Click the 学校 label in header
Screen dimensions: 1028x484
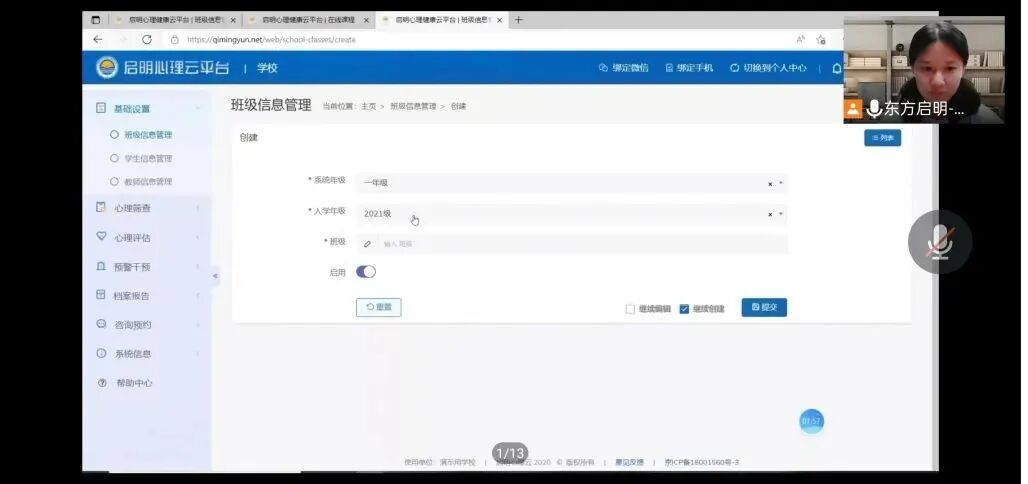click(x=267, y=68)
